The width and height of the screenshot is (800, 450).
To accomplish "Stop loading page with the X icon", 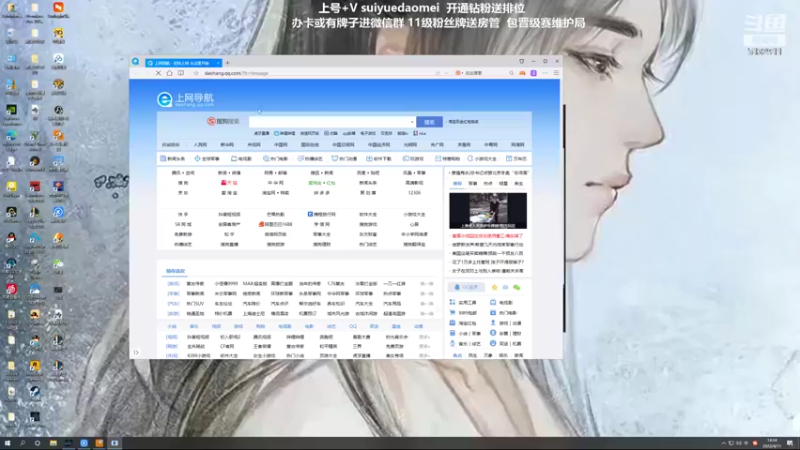I will coord(158,73).
